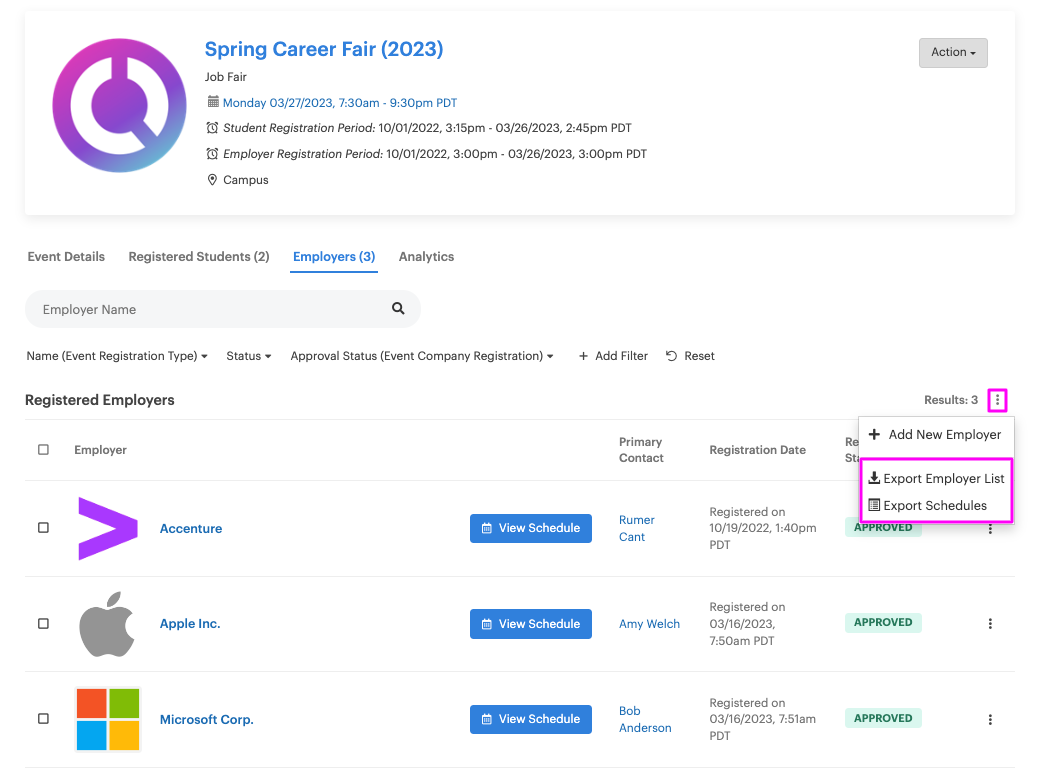Open the Analytics tab
Image resolution: width=1037 pixels, height=775 pixels.
click(427, 257)
